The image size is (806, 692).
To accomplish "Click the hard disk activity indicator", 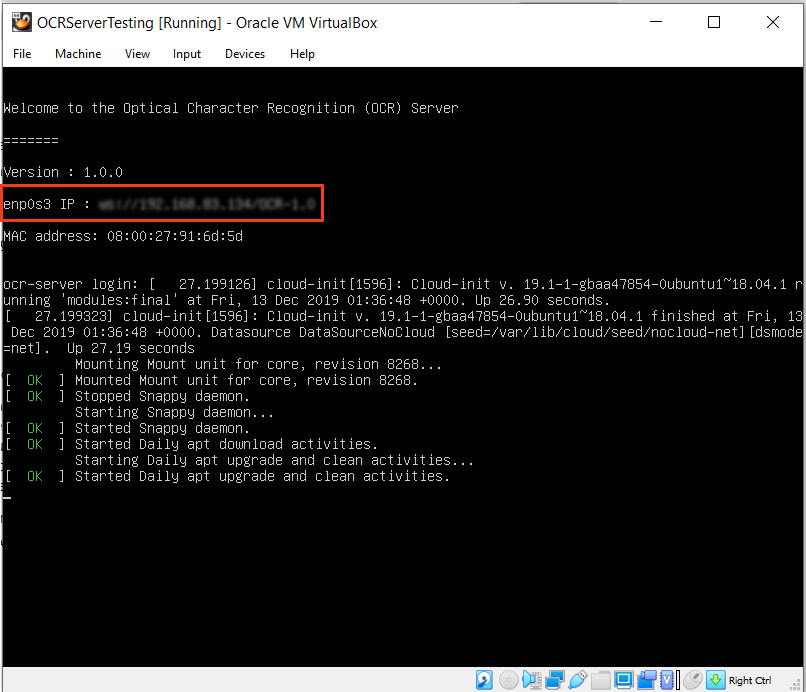I will [x=484, y=680].
